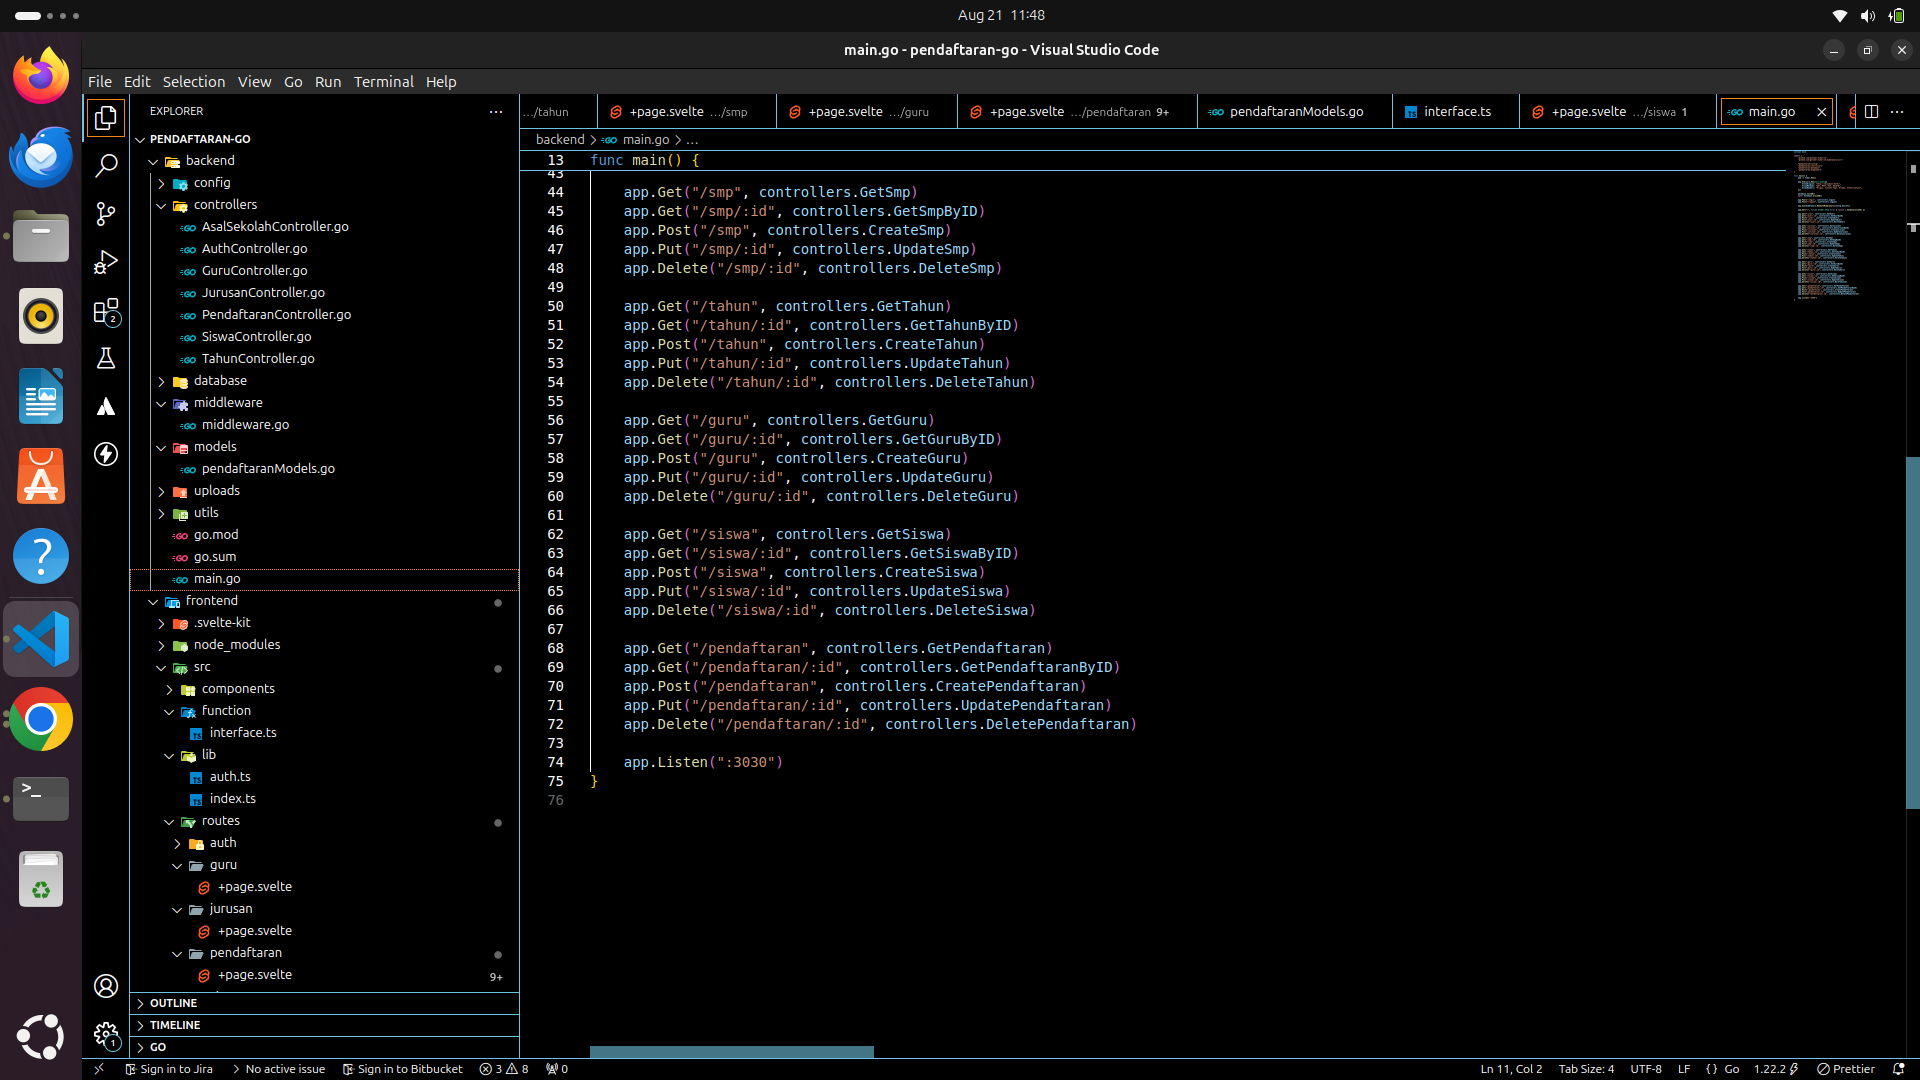Open the Search view in activity bar
Screen dimensions: 1920x1080
coord(106,166)
